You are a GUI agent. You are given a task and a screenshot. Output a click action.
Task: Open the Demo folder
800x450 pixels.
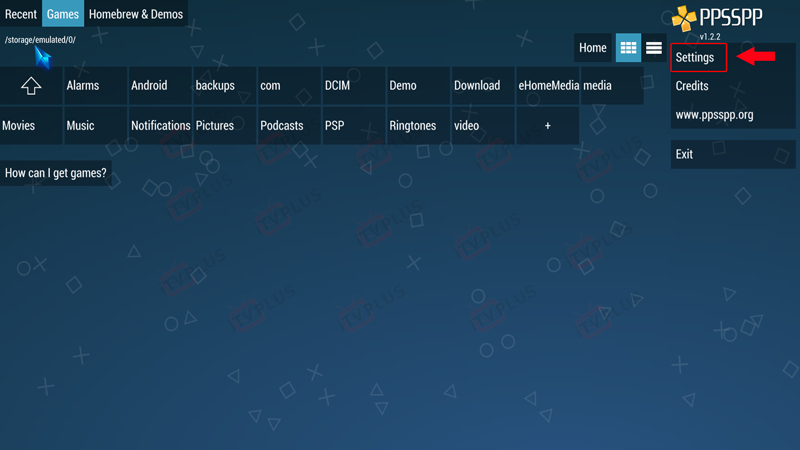(419, 86)
